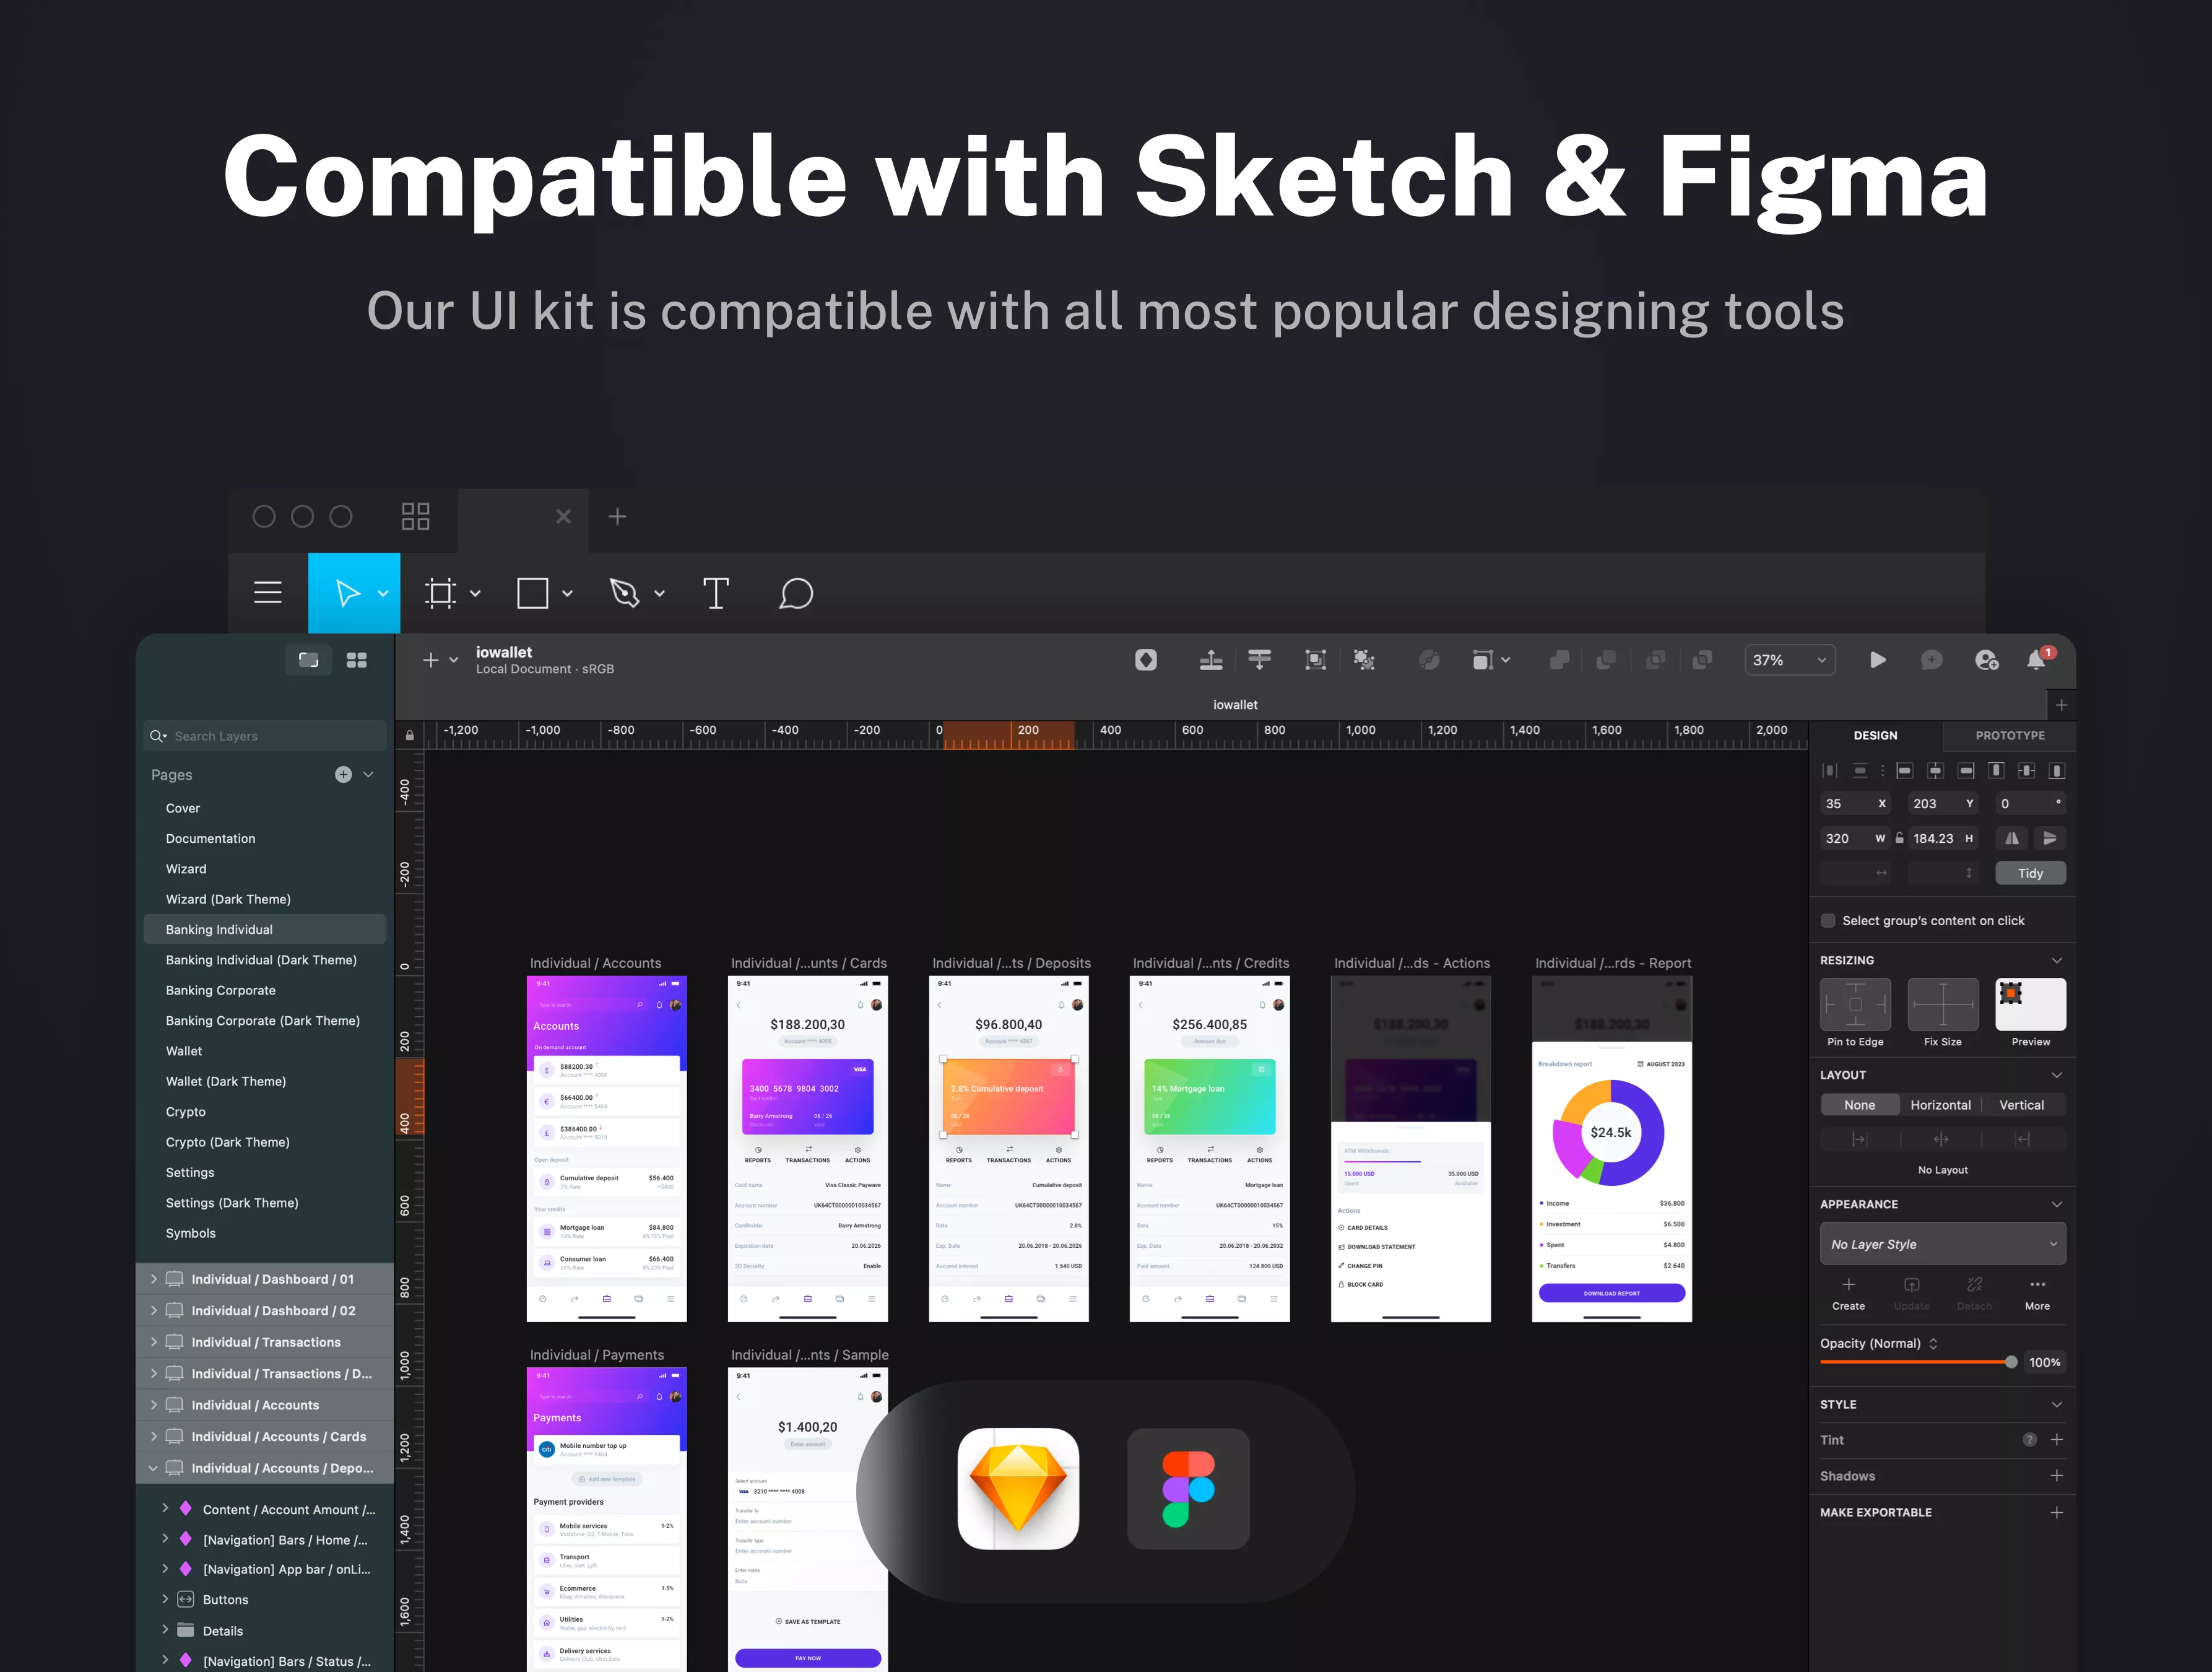Activate the comment tool in the toolbar
Viewport: 2212px width, 1672px height.
(x=795, y=593)
